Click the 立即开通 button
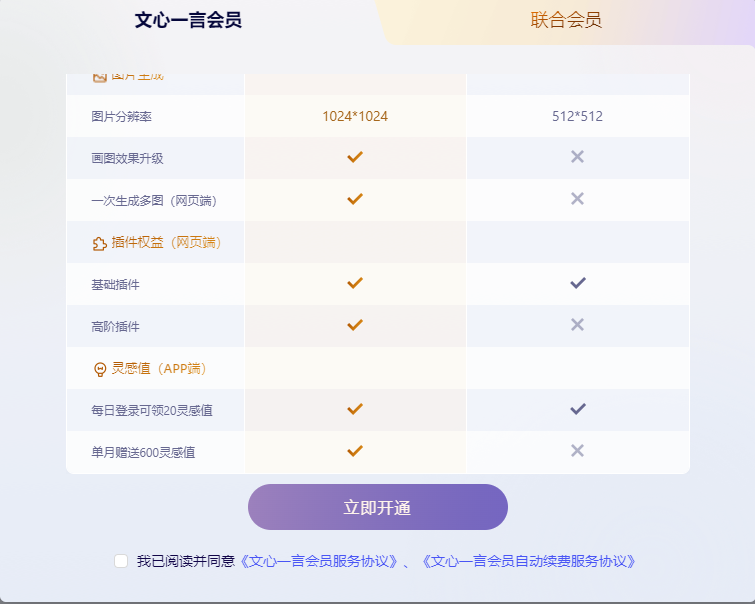The image size is (755, 604). 378,507
